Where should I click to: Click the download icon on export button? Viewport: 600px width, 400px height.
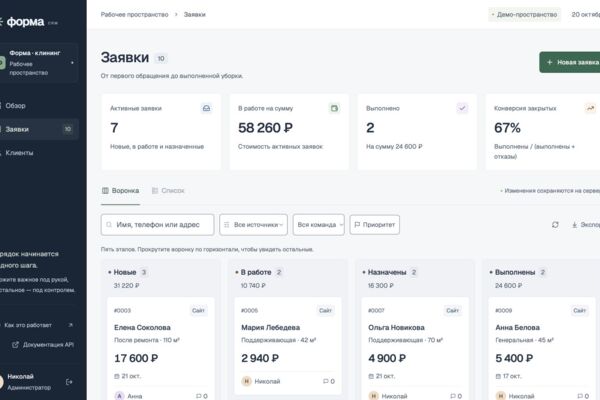tap(574, 225)
